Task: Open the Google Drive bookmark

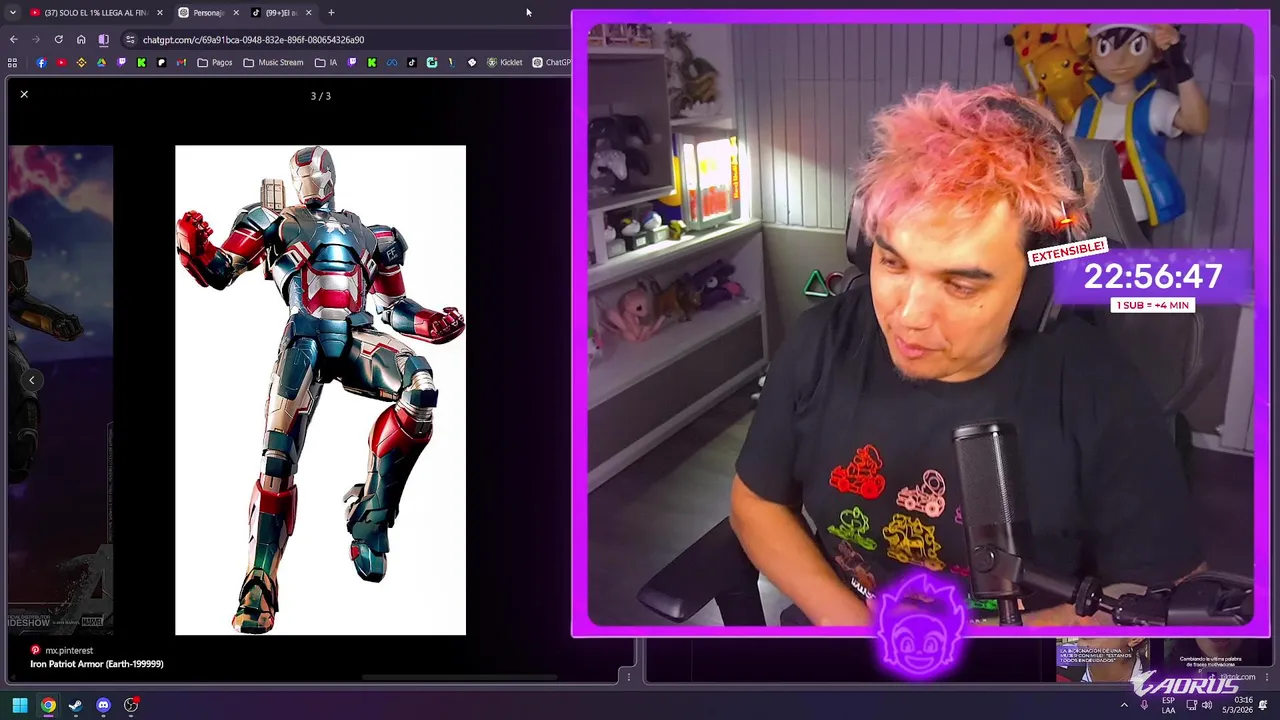Action: [101, 62]
